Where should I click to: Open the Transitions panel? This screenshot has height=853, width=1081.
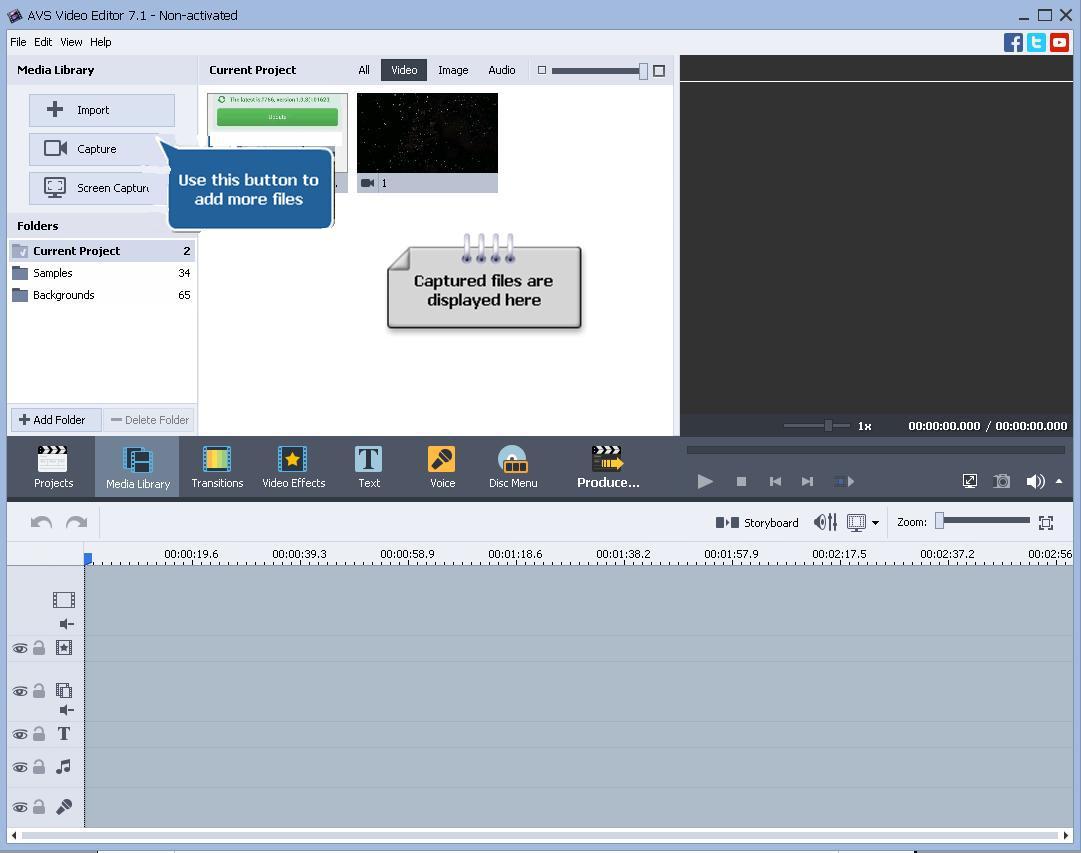(x=217, y=466)
